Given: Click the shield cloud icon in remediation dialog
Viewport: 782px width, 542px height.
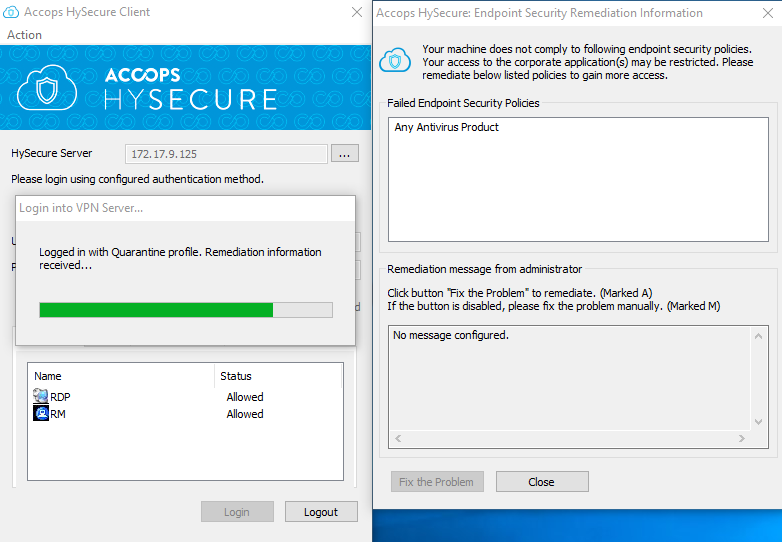Looking at the screenshot, I should click(395, 60).
